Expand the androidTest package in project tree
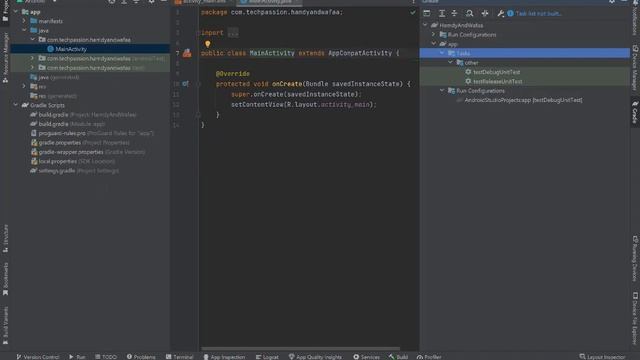 tap(33, 58)
